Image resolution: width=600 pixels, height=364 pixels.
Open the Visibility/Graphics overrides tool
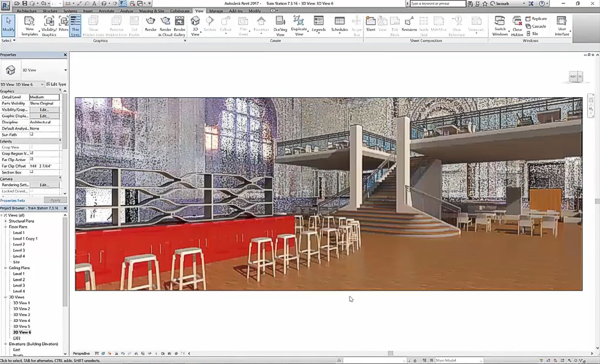49,26
